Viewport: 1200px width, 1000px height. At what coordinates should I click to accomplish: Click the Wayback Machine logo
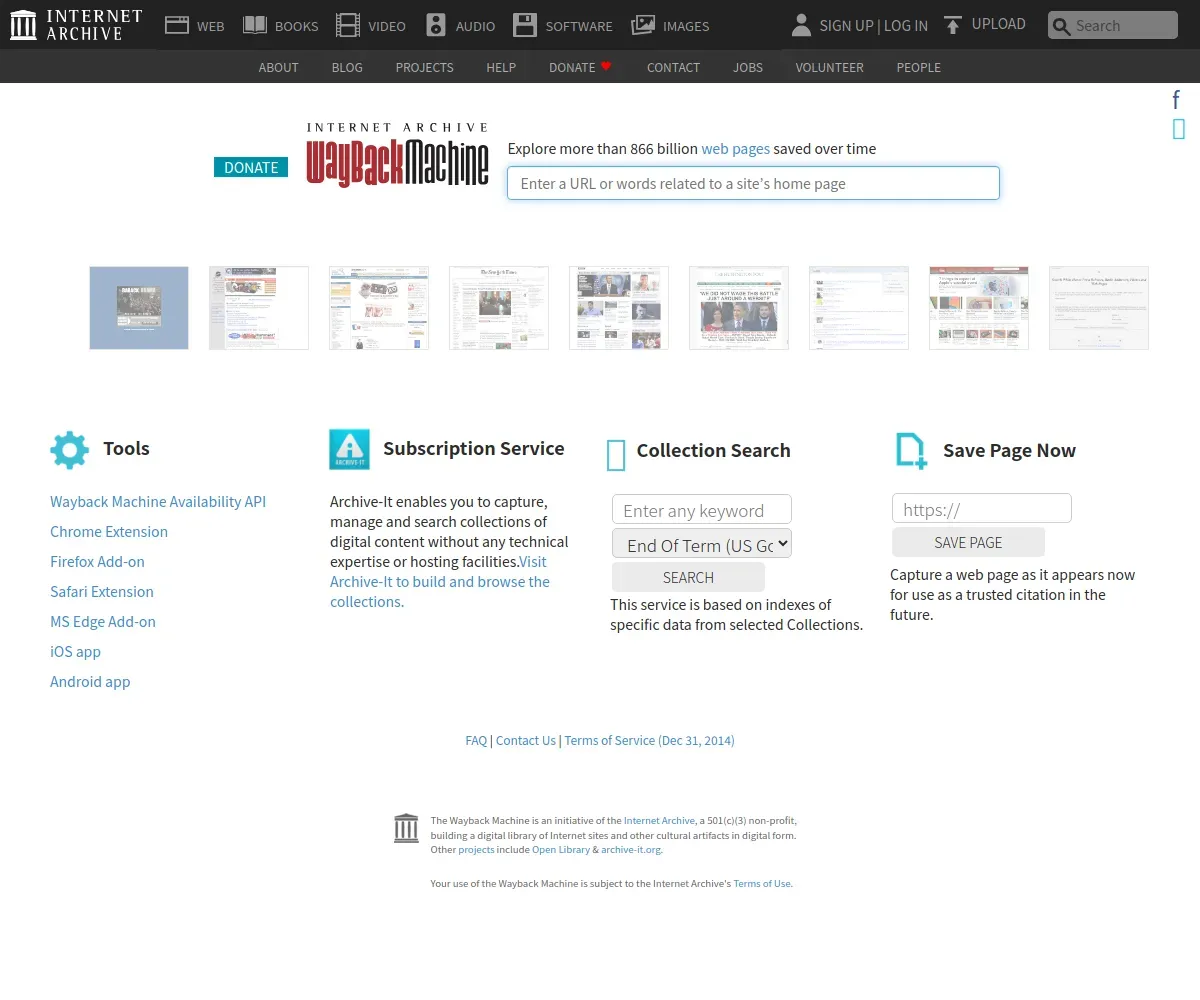[x=397, y=155]
